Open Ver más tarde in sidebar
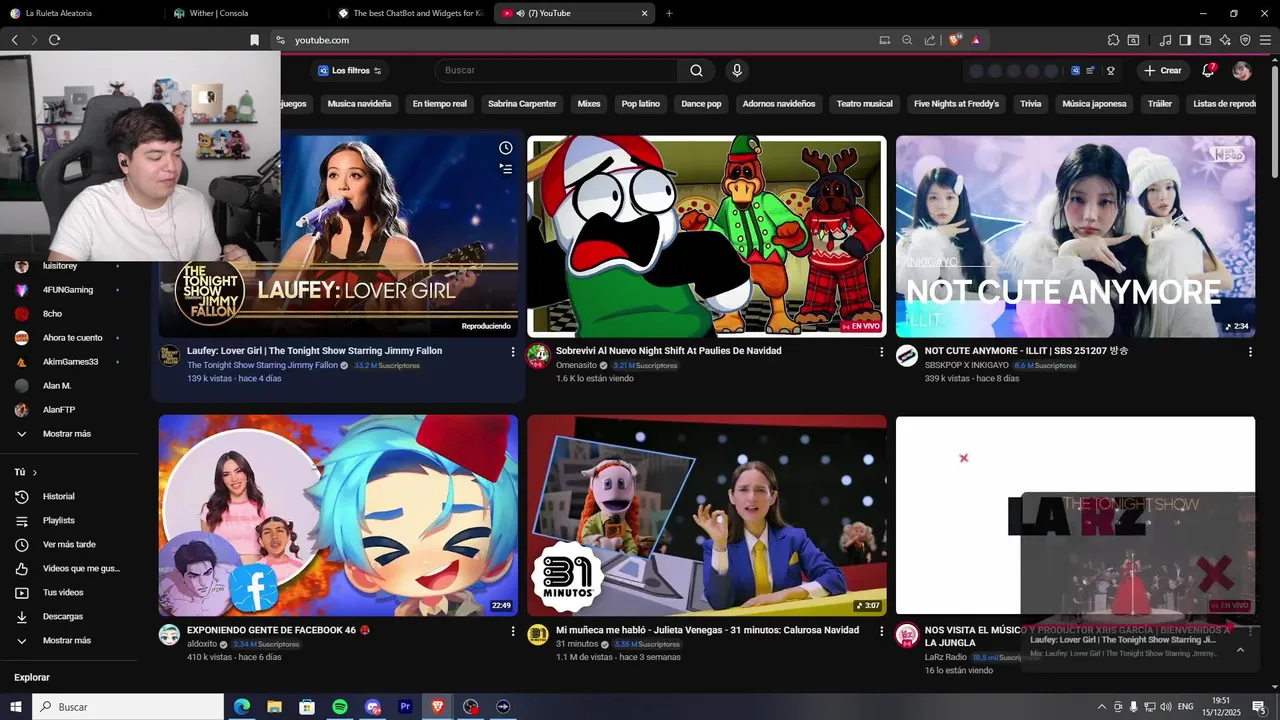Image resolution: width=1280 pixels, height=720 pixels. [x=66, y=544]
